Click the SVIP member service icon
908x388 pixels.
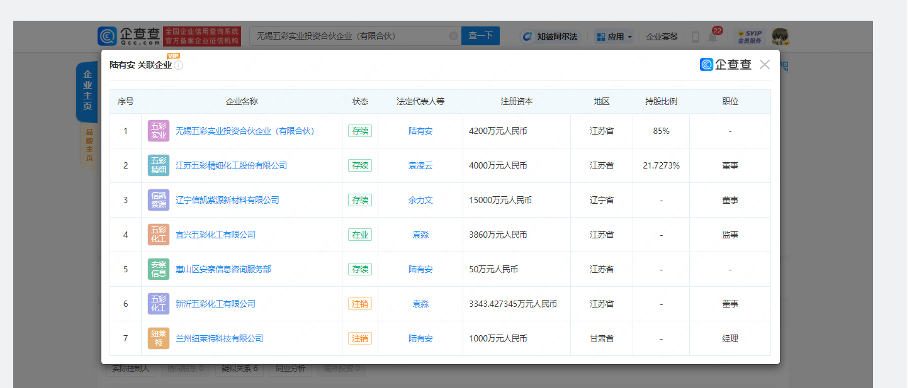click(x=749, y=36)
